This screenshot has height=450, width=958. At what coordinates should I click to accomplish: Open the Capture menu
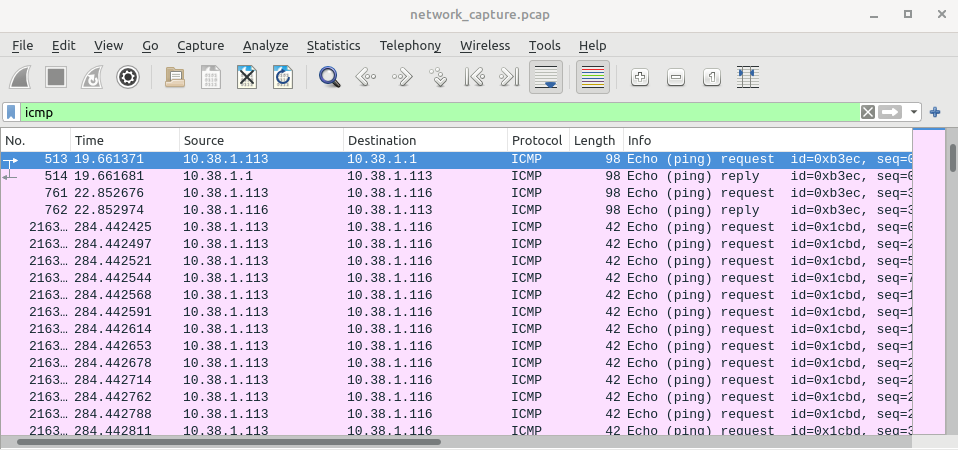(200, 46)
